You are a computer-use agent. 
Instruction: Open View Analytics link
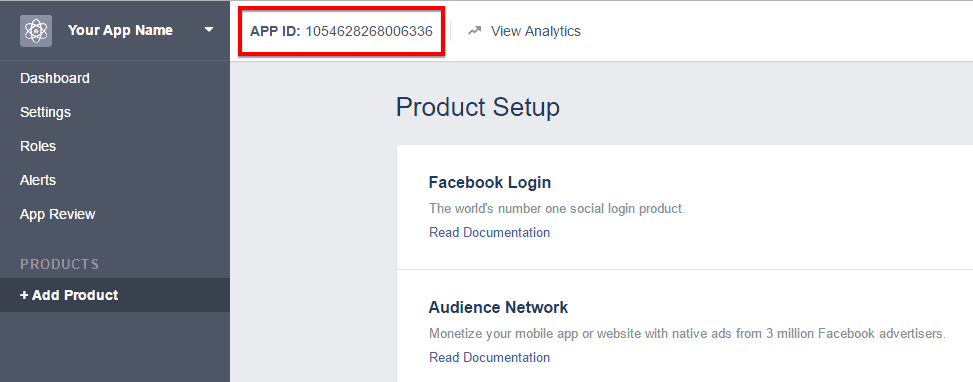[x=536, y=31]
